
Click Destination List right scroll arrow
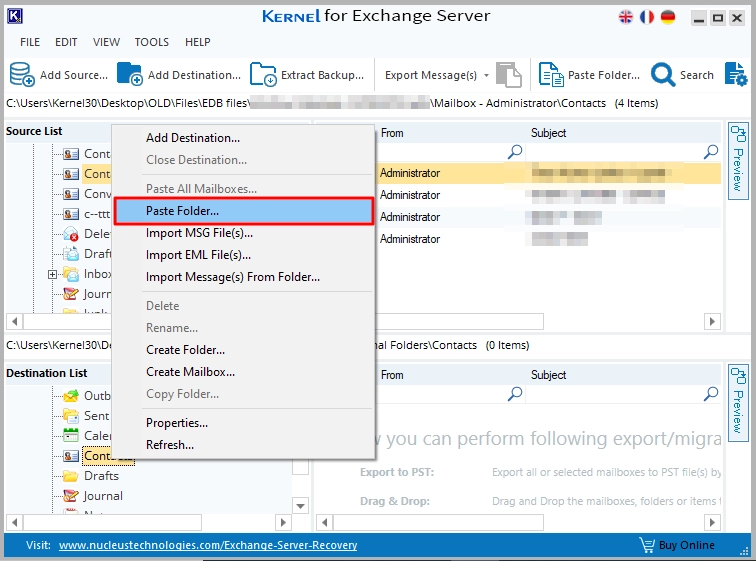[x=283, y=522]
